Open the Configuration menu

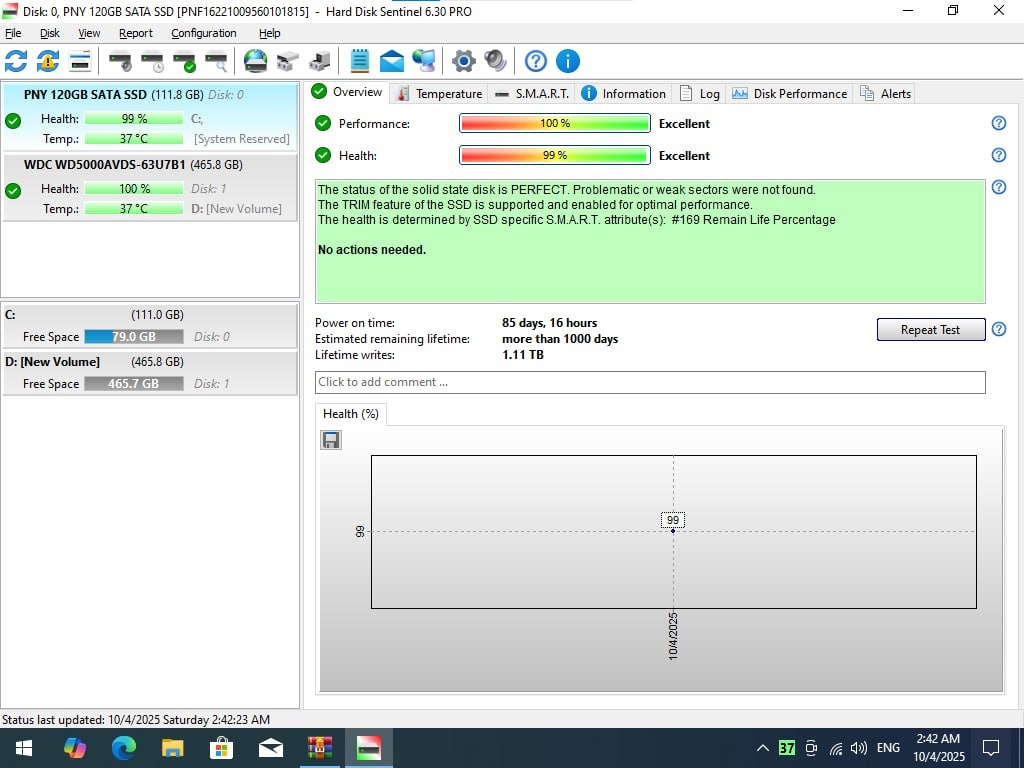pos(203,33)
